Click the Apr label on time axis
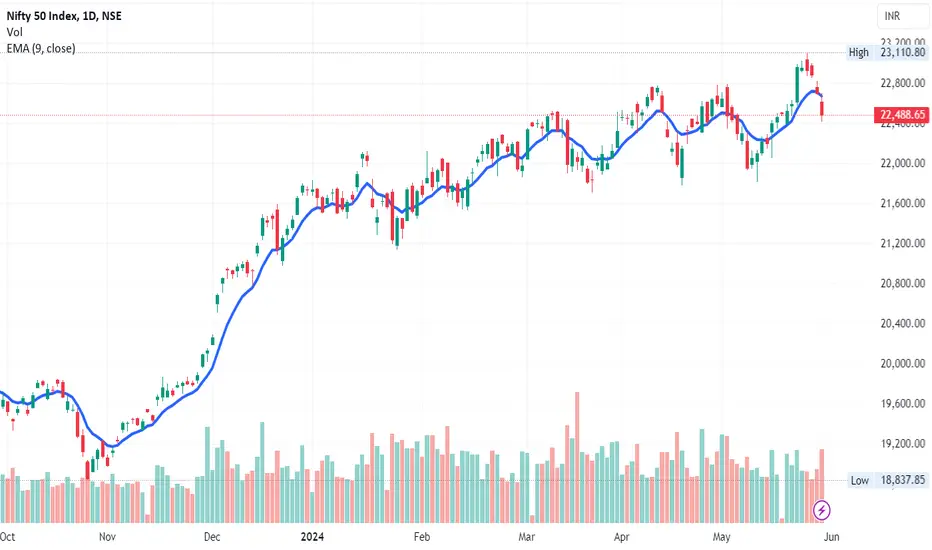The width and height of the screenshot is (932, 550). point(621,536)
